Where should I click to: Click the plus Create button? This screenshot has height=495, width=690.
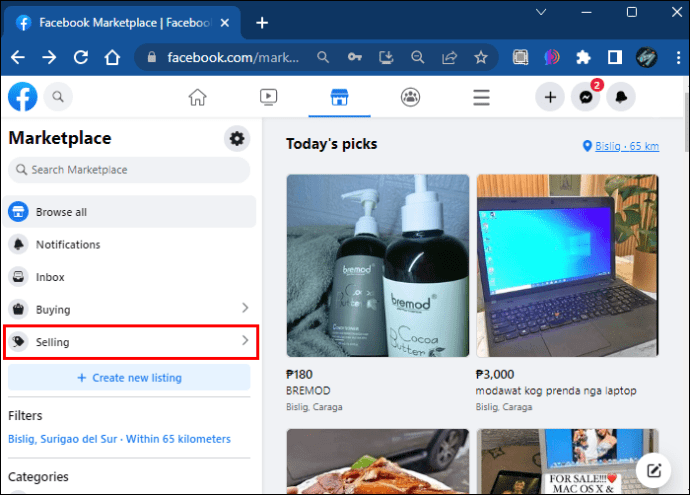tap(550, 97)
